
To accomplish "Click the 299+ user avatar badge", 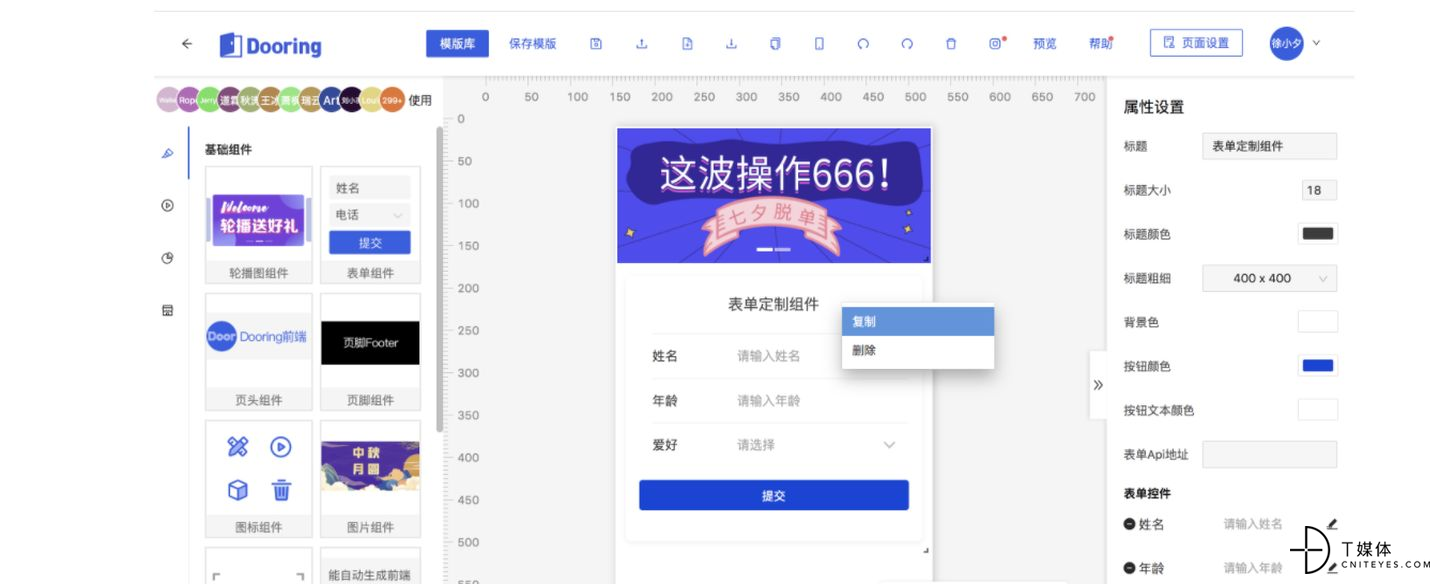I will [392, 100].
